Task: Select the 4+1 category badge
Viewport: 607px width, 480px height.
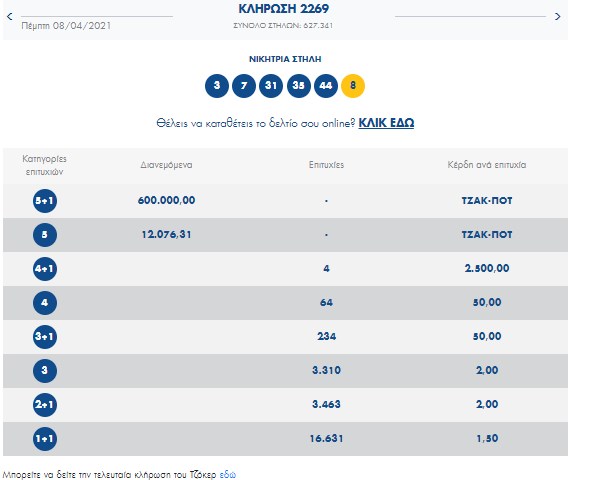Action: [44, 269]
